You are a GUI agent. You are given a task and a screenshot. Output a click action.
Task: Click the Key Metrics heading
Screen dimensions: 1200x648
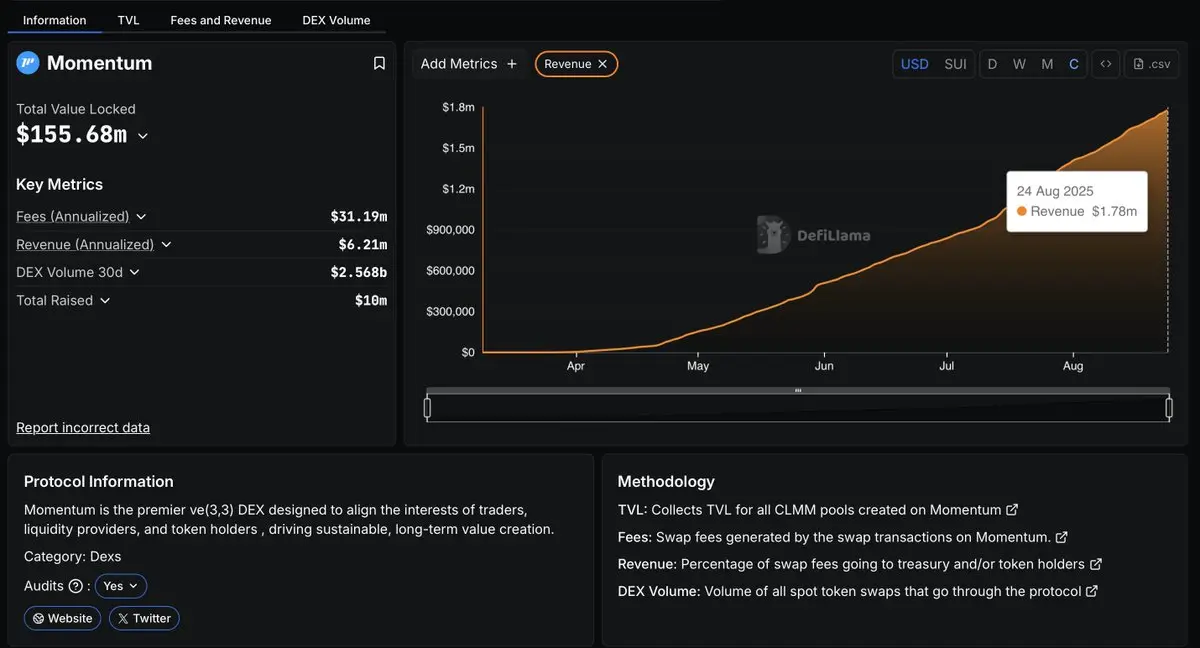coord(59,184)
